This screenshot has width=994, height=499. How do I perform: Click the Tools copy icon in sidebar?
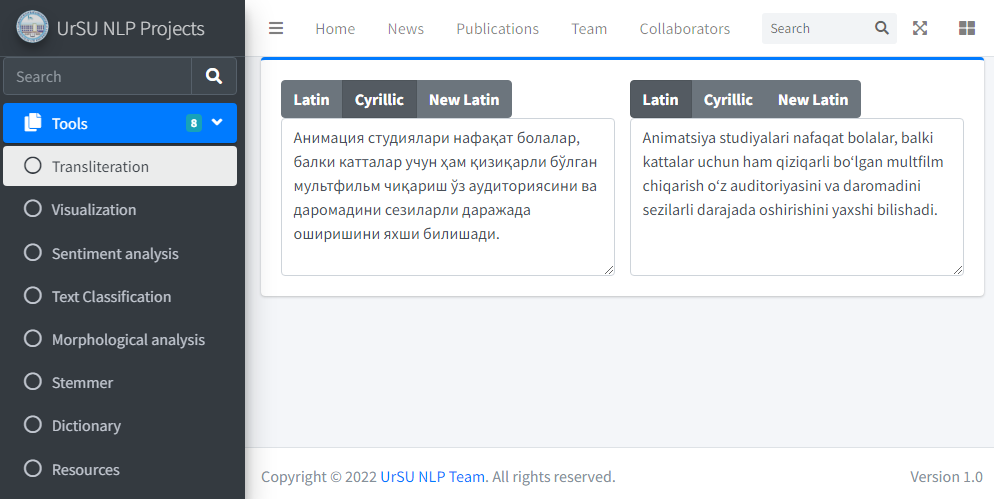(33, 123)
